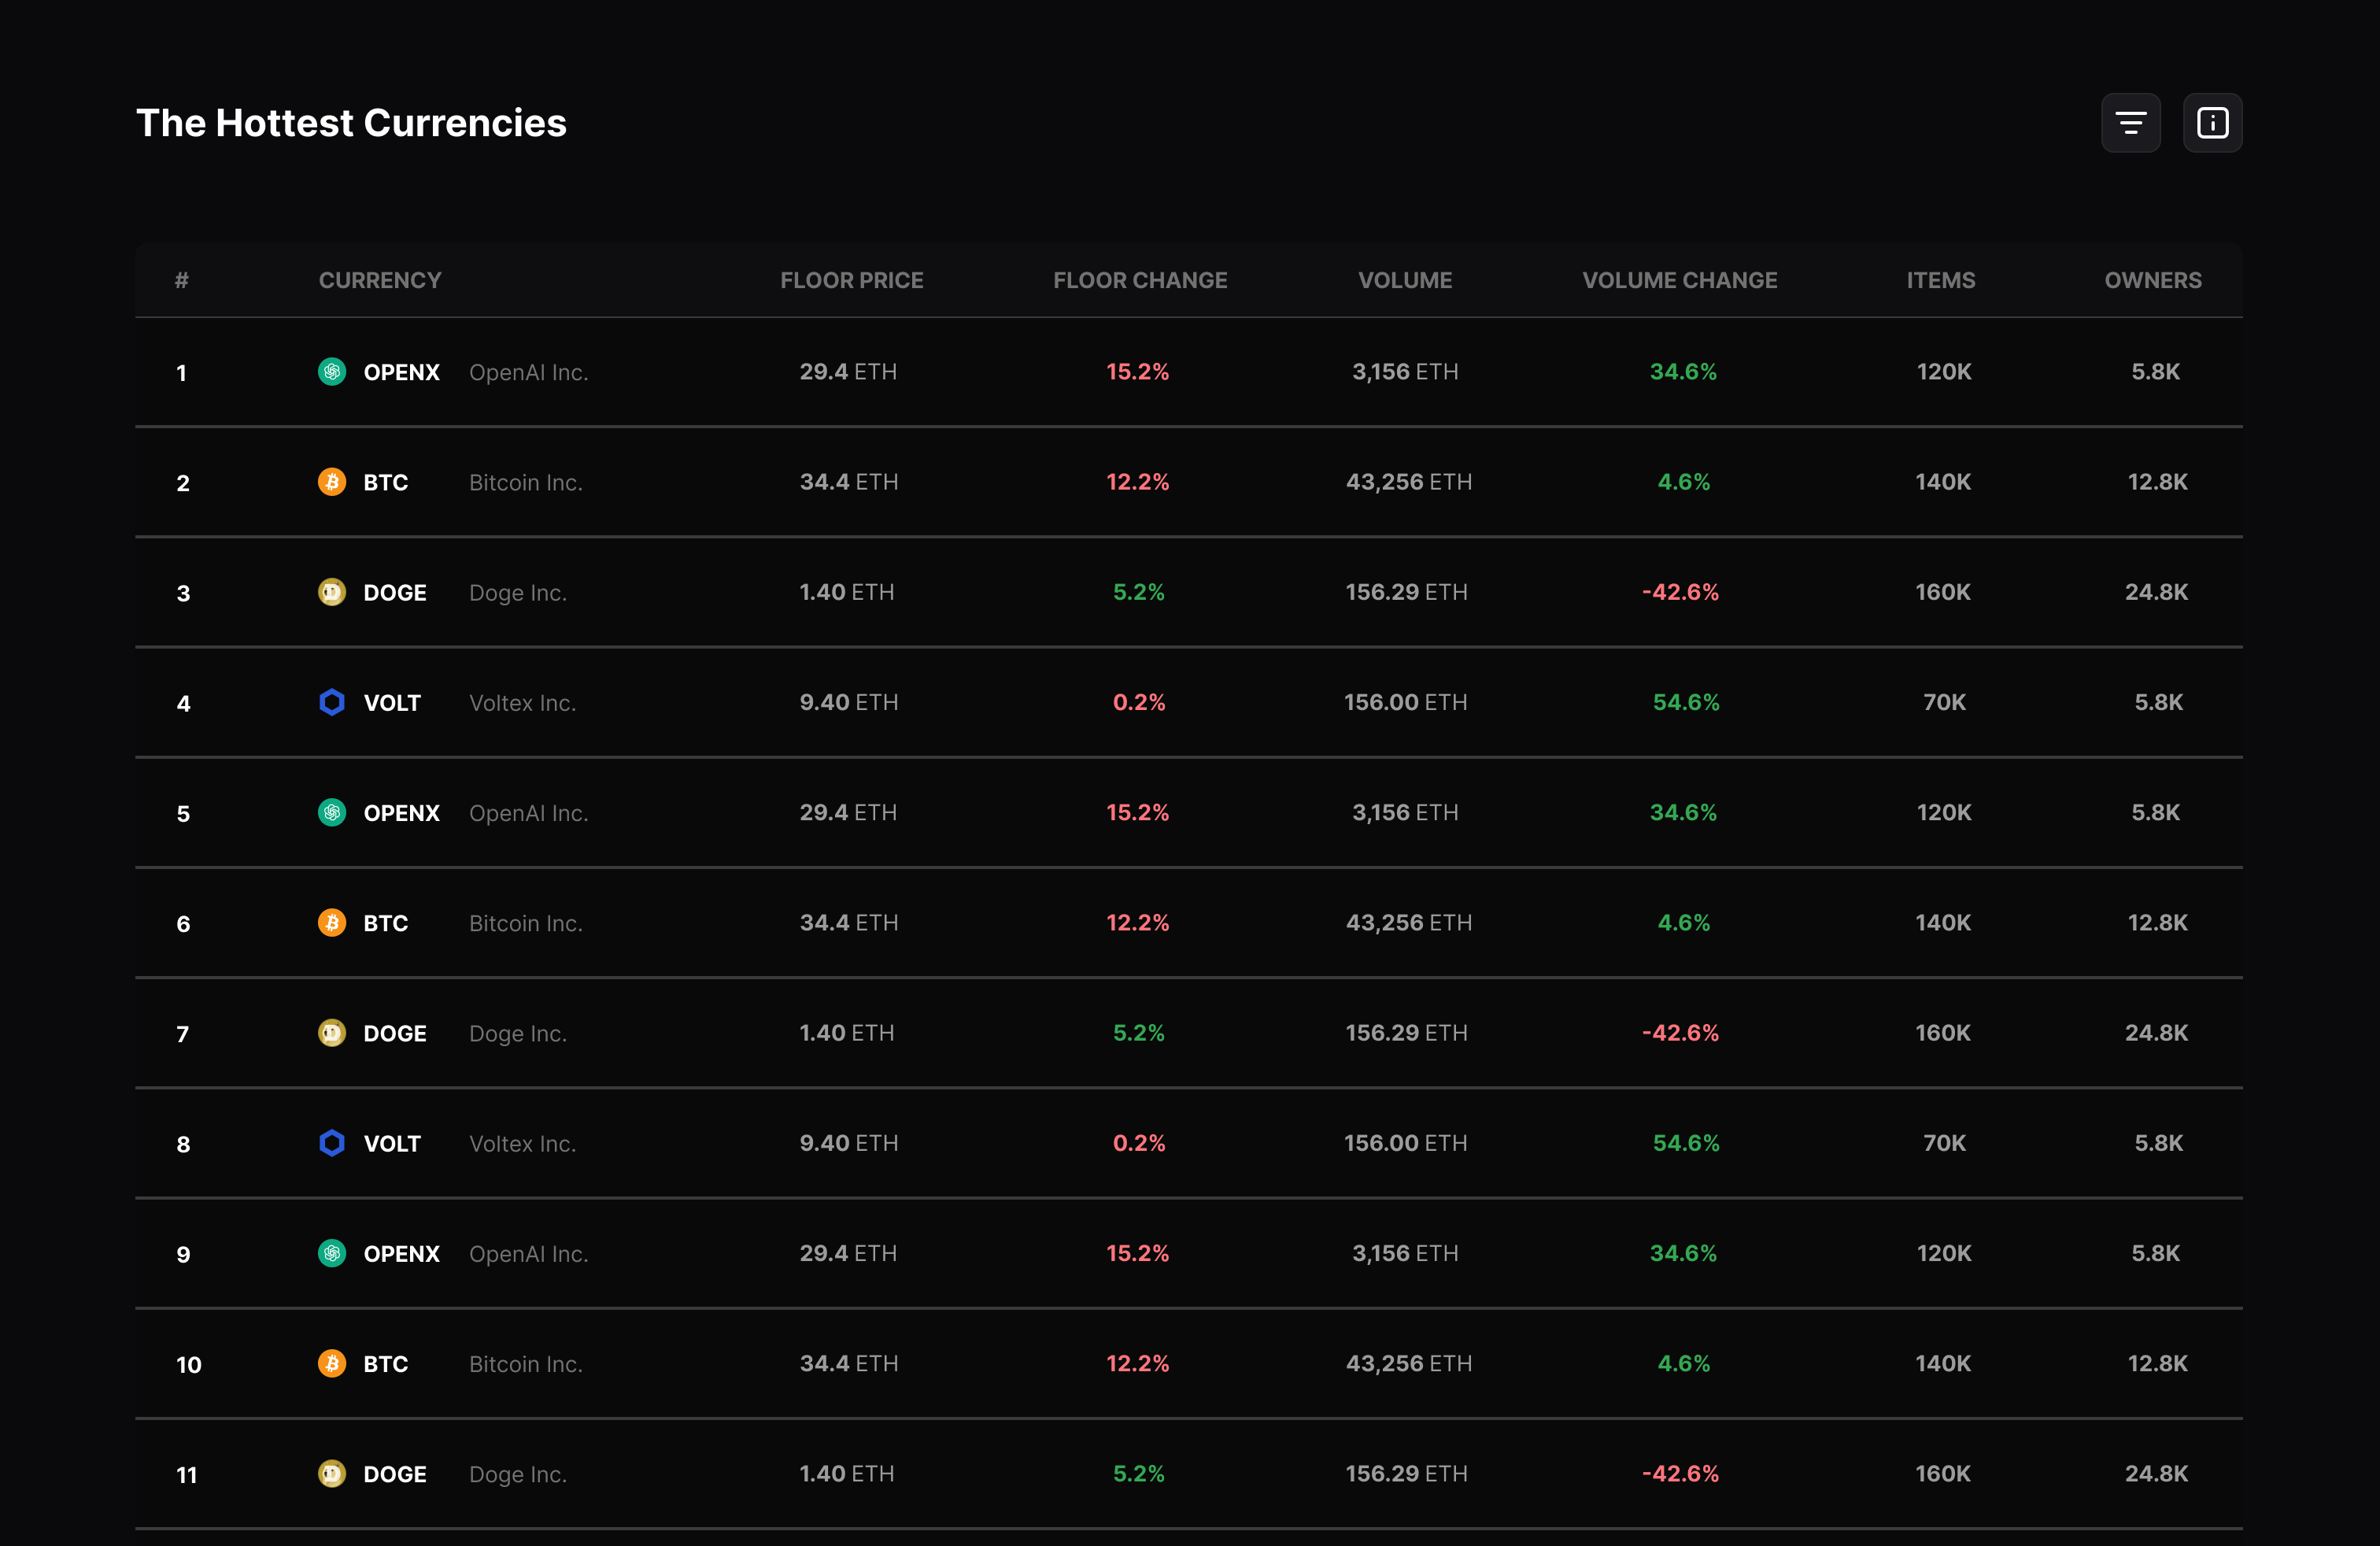2380x1546 pixels.
Task: Select OPENX ticker in row 1
Action: pyautogui.click(x=402, y=372)
